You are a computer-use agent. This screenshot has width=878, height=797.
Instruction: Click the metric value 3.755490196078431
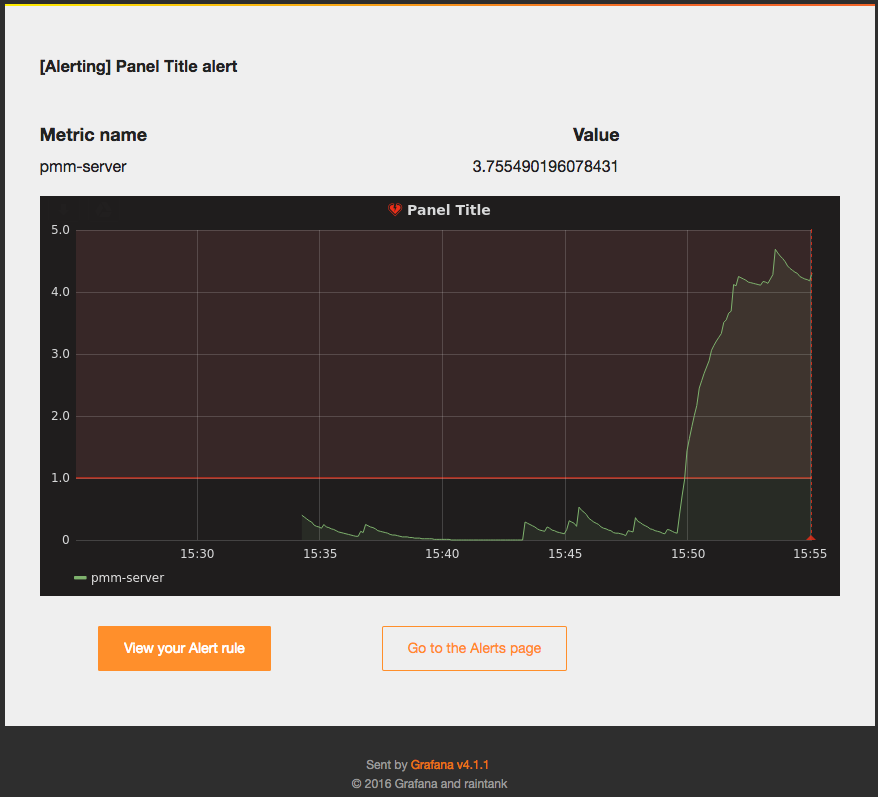click(545, 166)
